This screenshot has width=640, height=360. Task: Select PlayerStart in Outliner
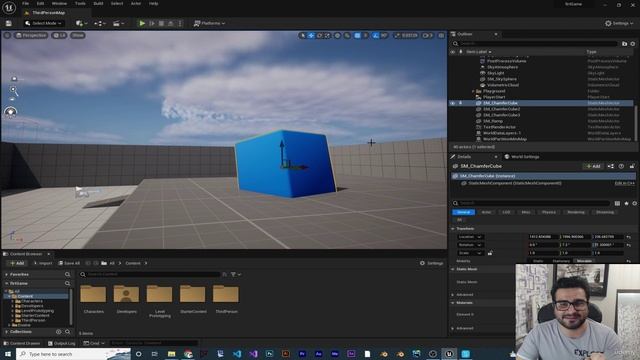pos(494,97)
